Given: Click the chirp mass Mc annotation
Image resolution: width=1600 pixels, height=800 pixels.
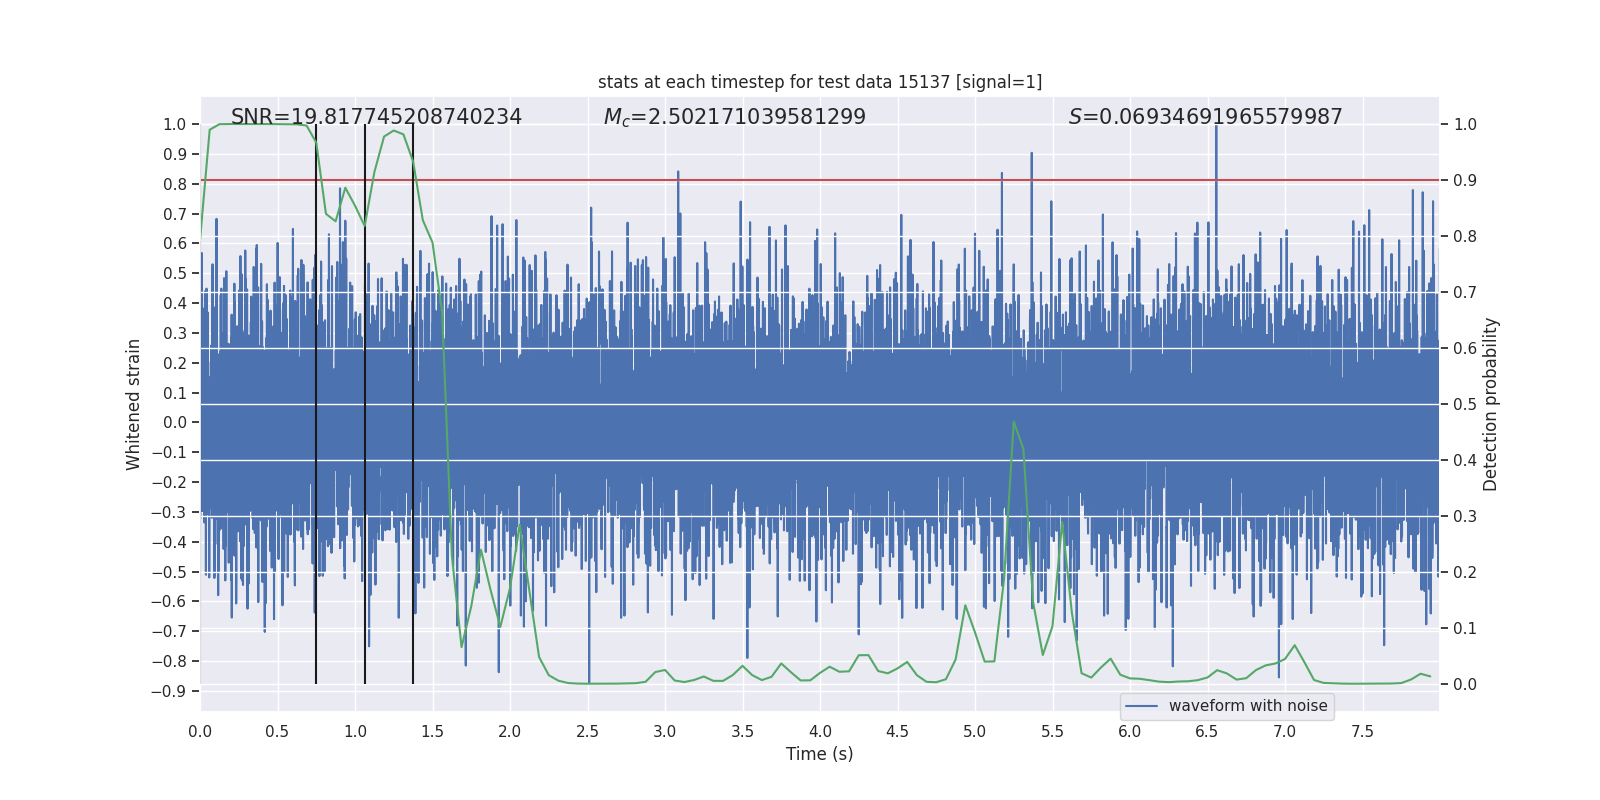Looking at the screenshot, I should [734, 117].
